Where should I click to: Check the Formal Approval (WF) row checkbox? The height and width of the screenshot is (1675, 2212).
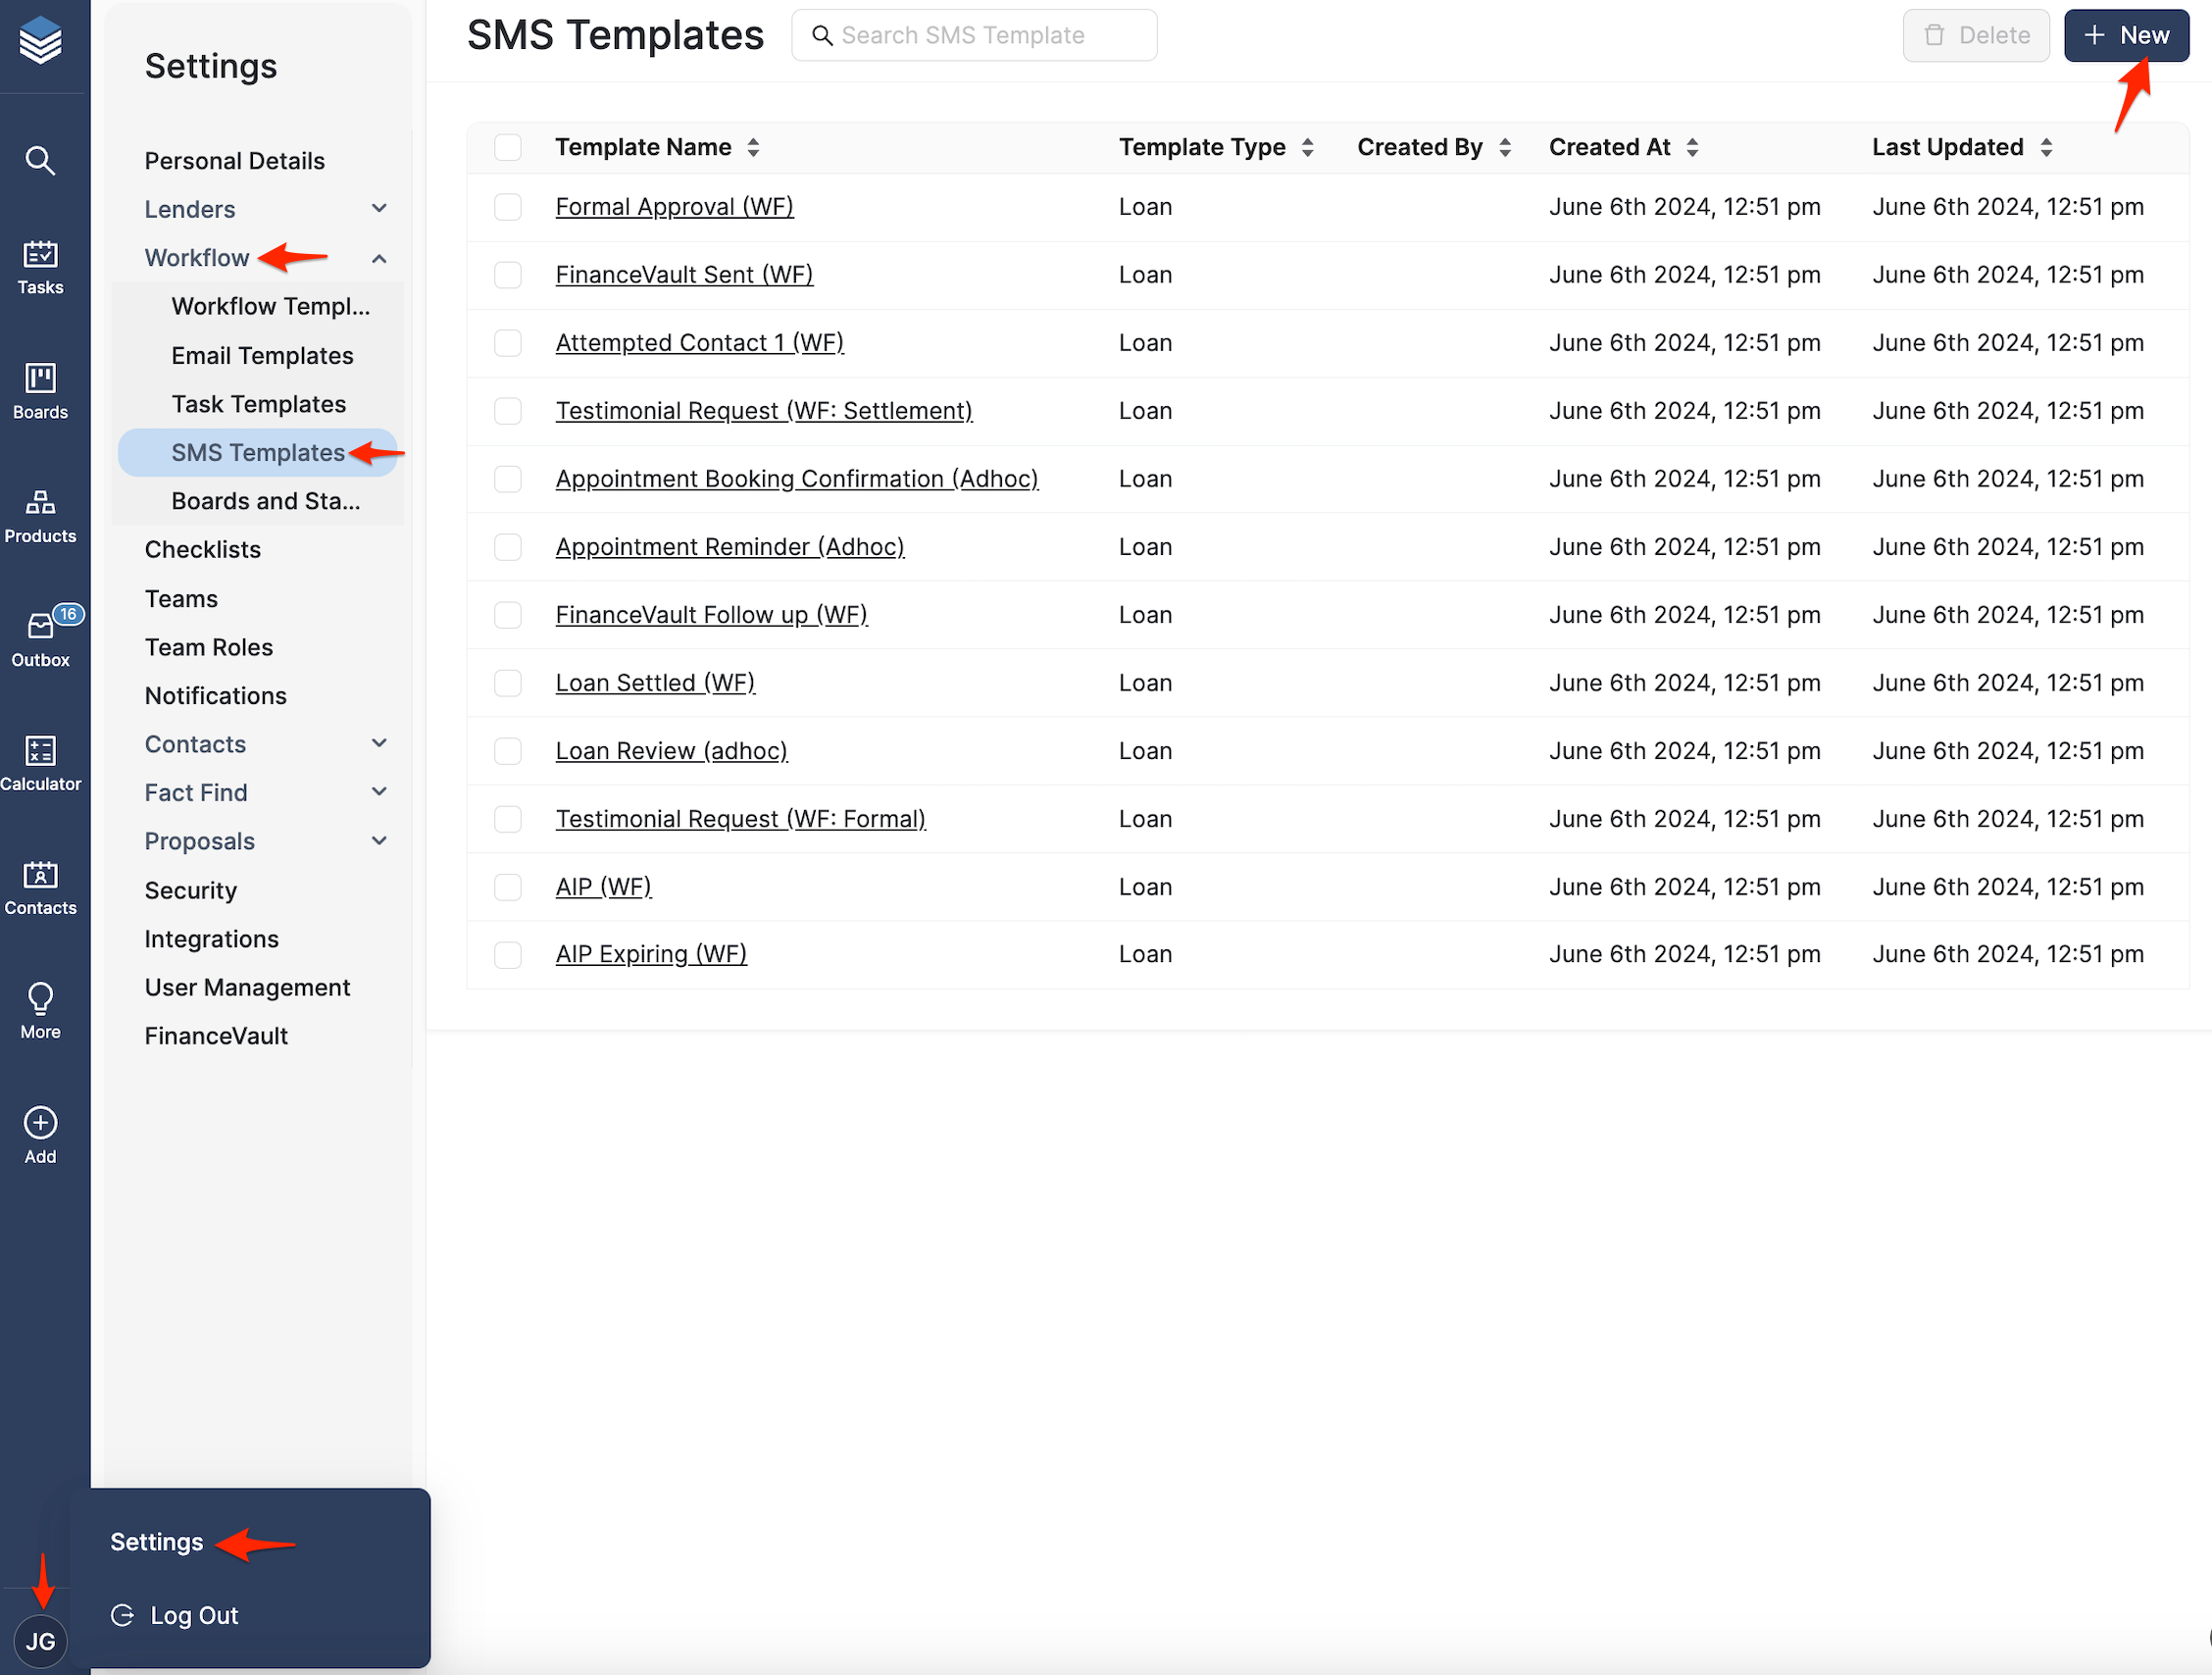508,207
